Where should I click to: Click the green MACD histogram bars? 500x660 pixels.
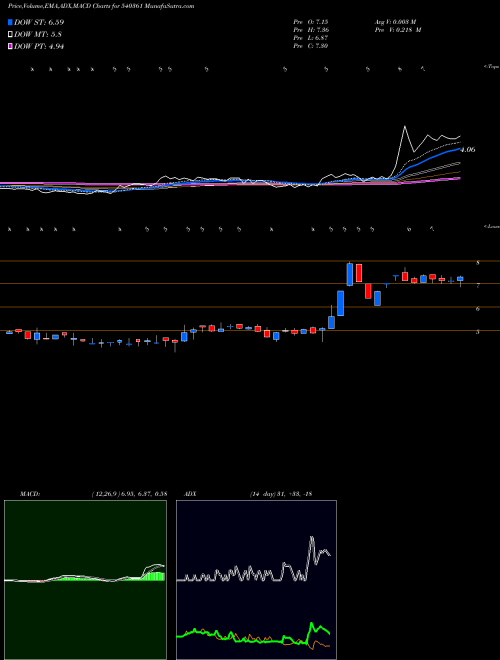coord(153,576)
